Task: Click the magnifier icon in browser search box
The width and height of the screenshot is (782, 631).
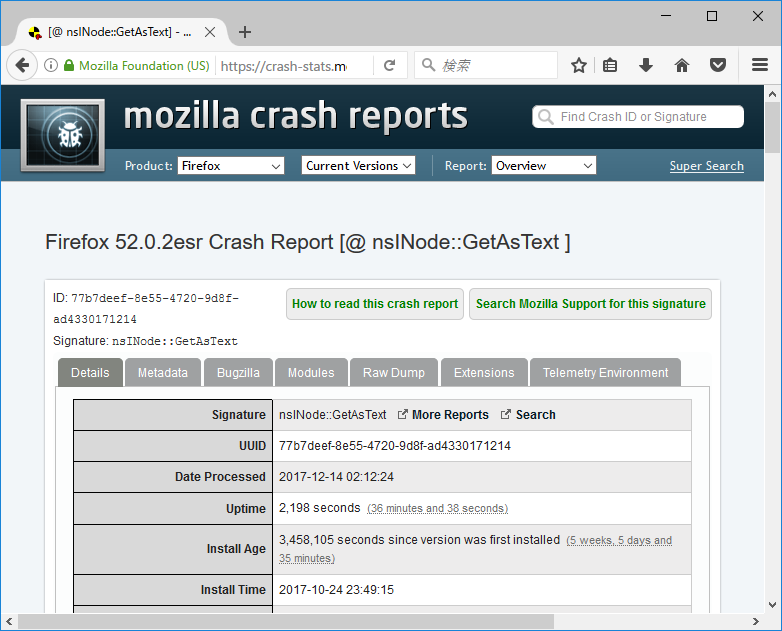Action: (428, 65)
